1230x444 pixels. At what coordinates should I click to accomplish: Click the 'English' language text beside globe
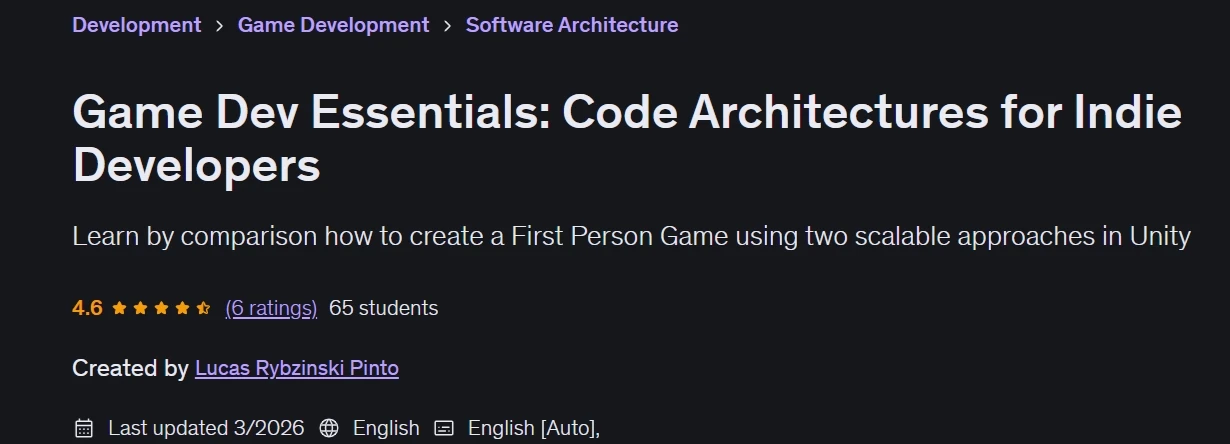coord(386,428)
